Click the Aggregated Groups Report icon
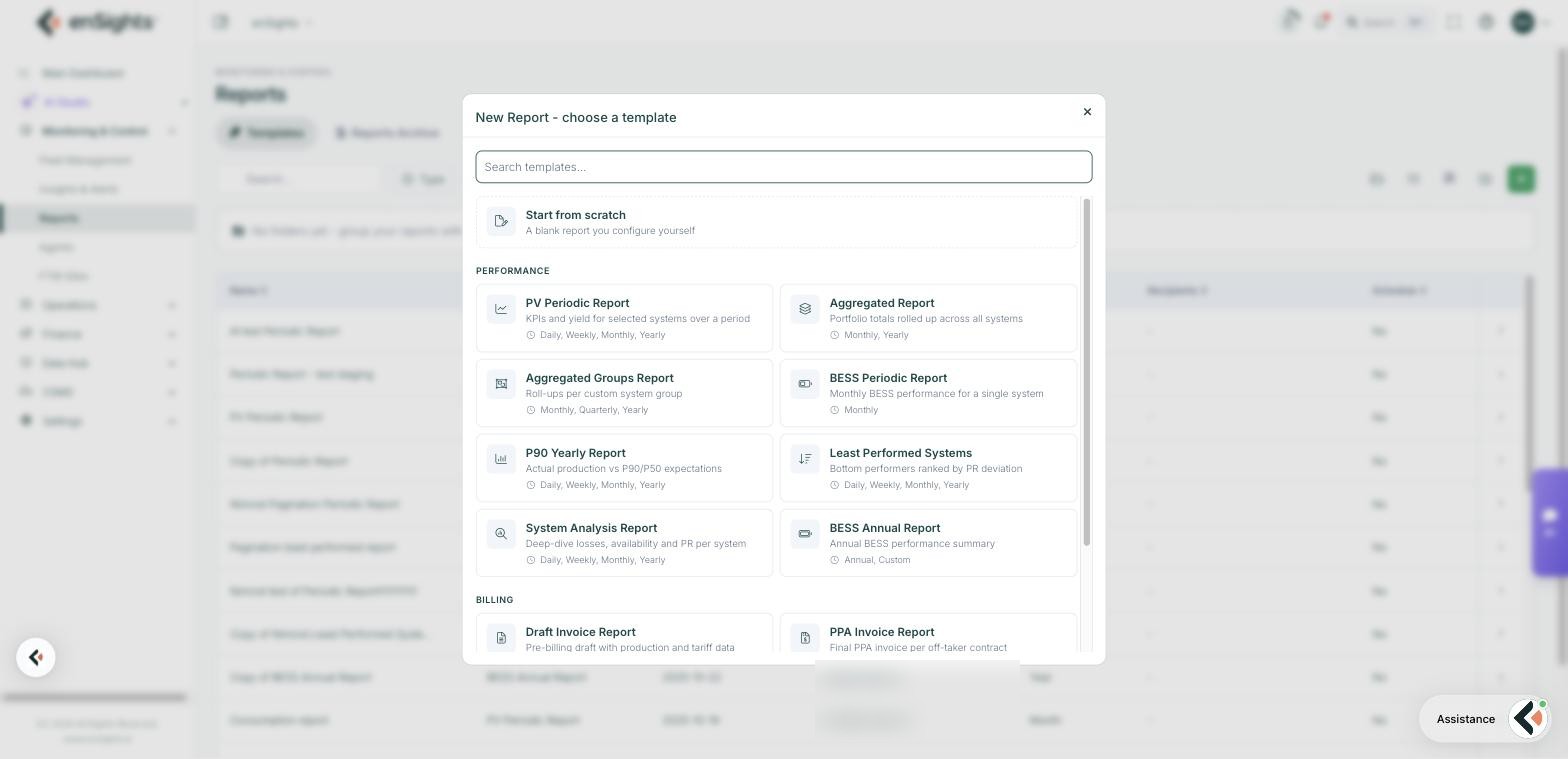1568x759 pixels. click(x=501, y=384)
